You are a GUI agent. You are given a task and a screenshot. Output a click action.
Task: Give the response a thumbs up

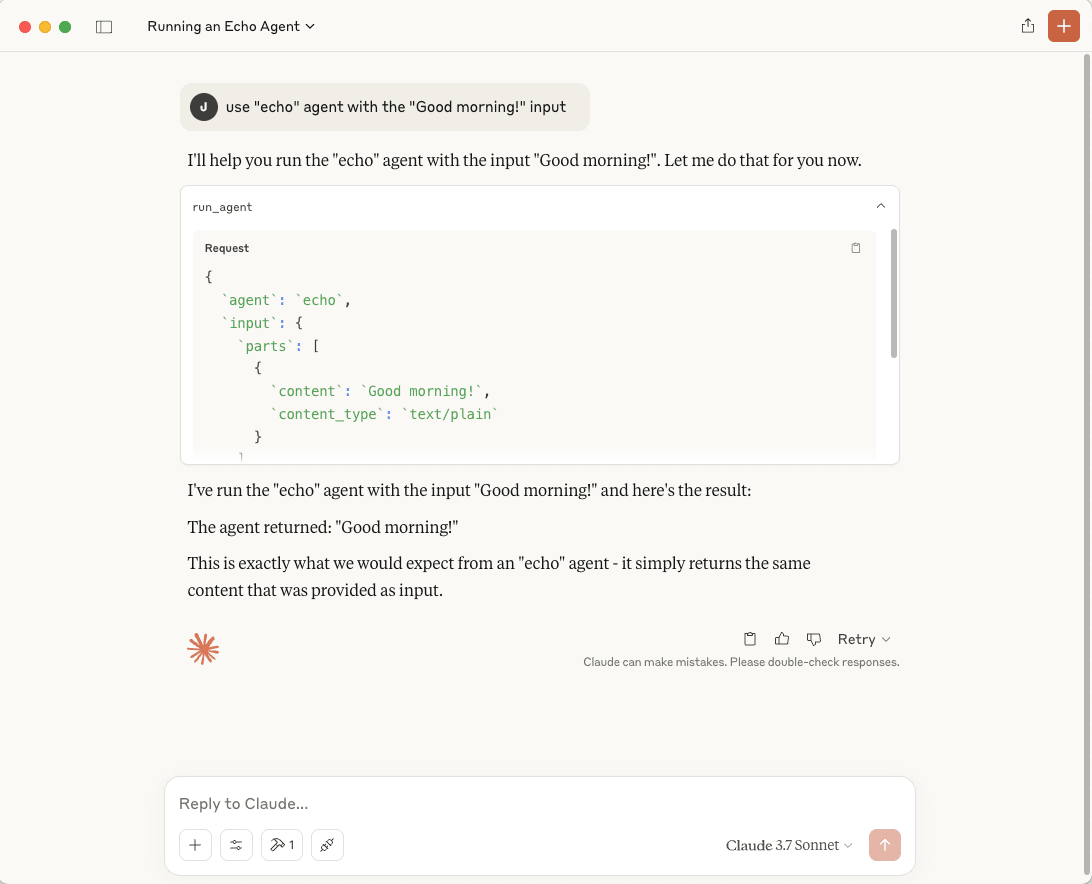[781, 639]
